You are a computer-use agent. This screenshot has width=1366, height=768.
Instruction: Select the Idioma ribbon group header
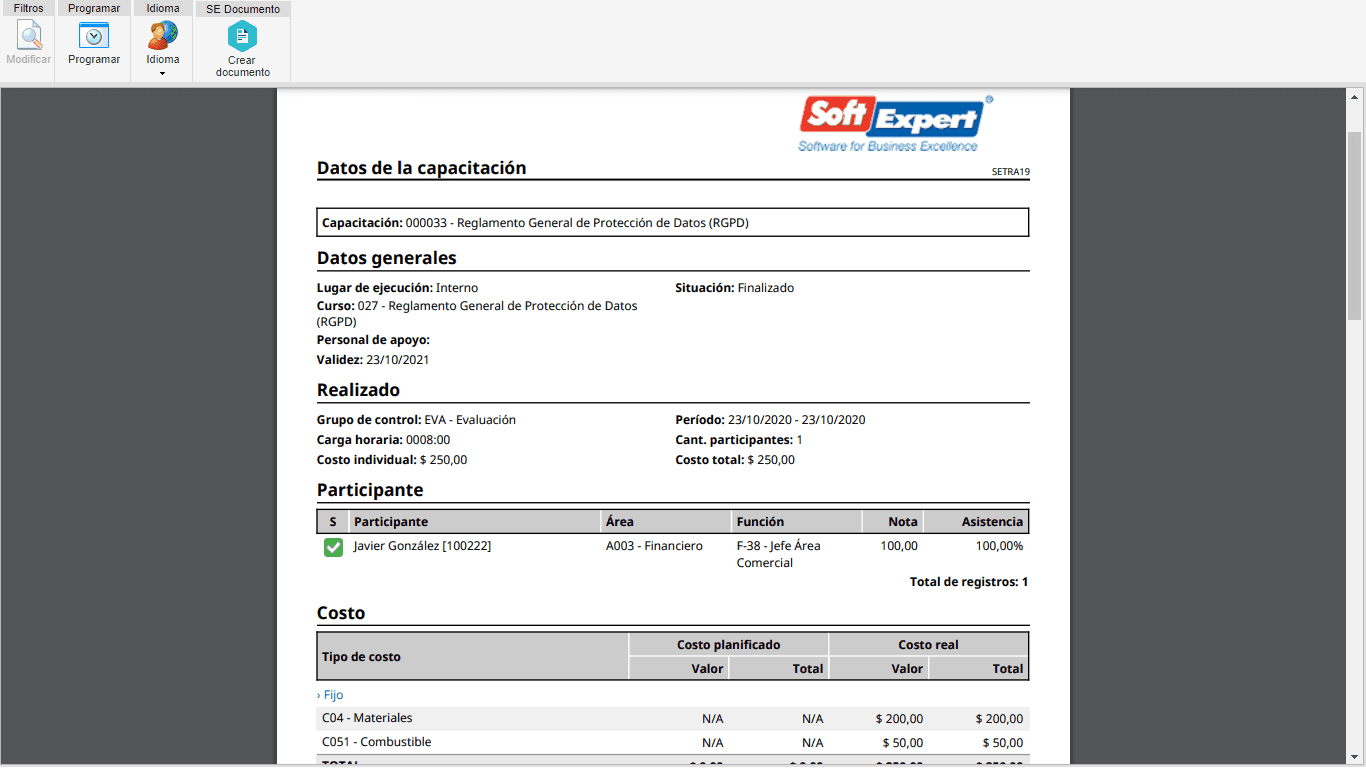tap(163, 8)
